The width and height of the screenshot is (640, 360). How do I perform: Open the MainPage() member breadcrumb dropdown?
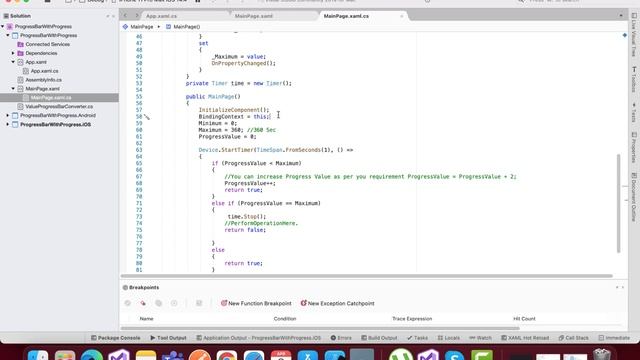pyautogui.click(x=183, y=27)
